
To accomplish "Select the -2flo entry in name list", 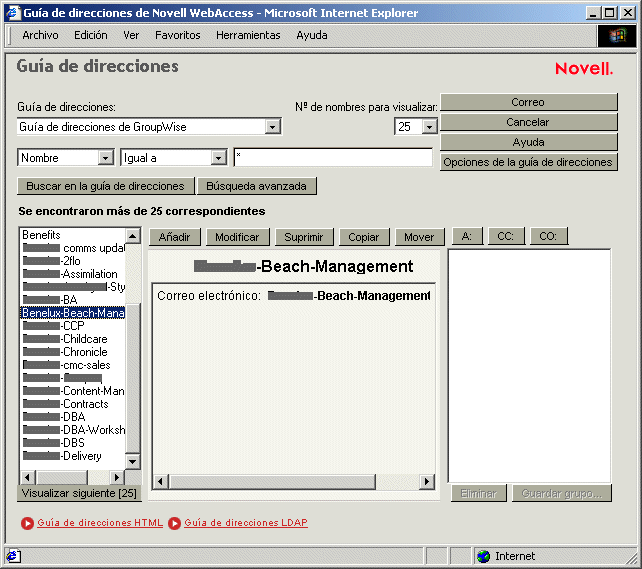I will coord(72,261).
